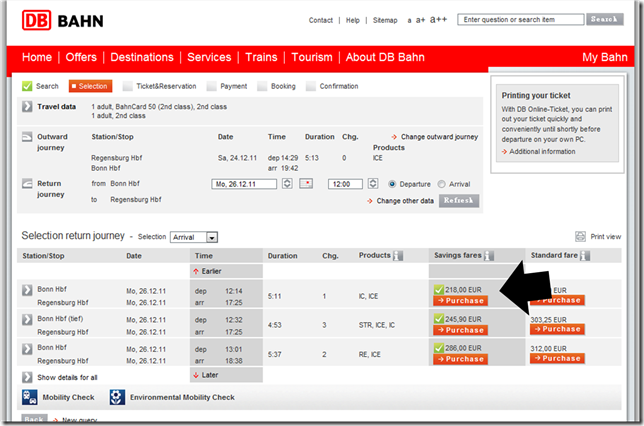The image size is (644, 426).
Task: Expand the Travel data section
Action: (x=27, y=107)
